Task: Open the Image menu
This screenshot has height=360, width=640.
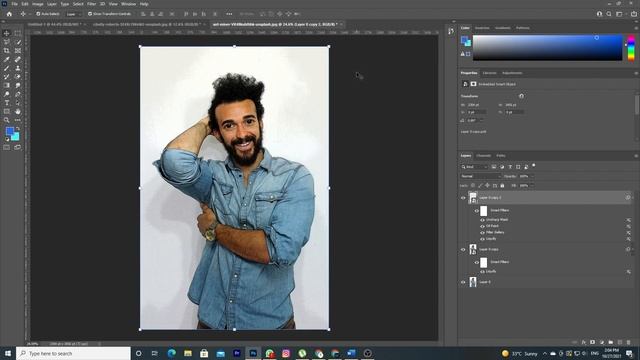Action: tap(38, 4)
